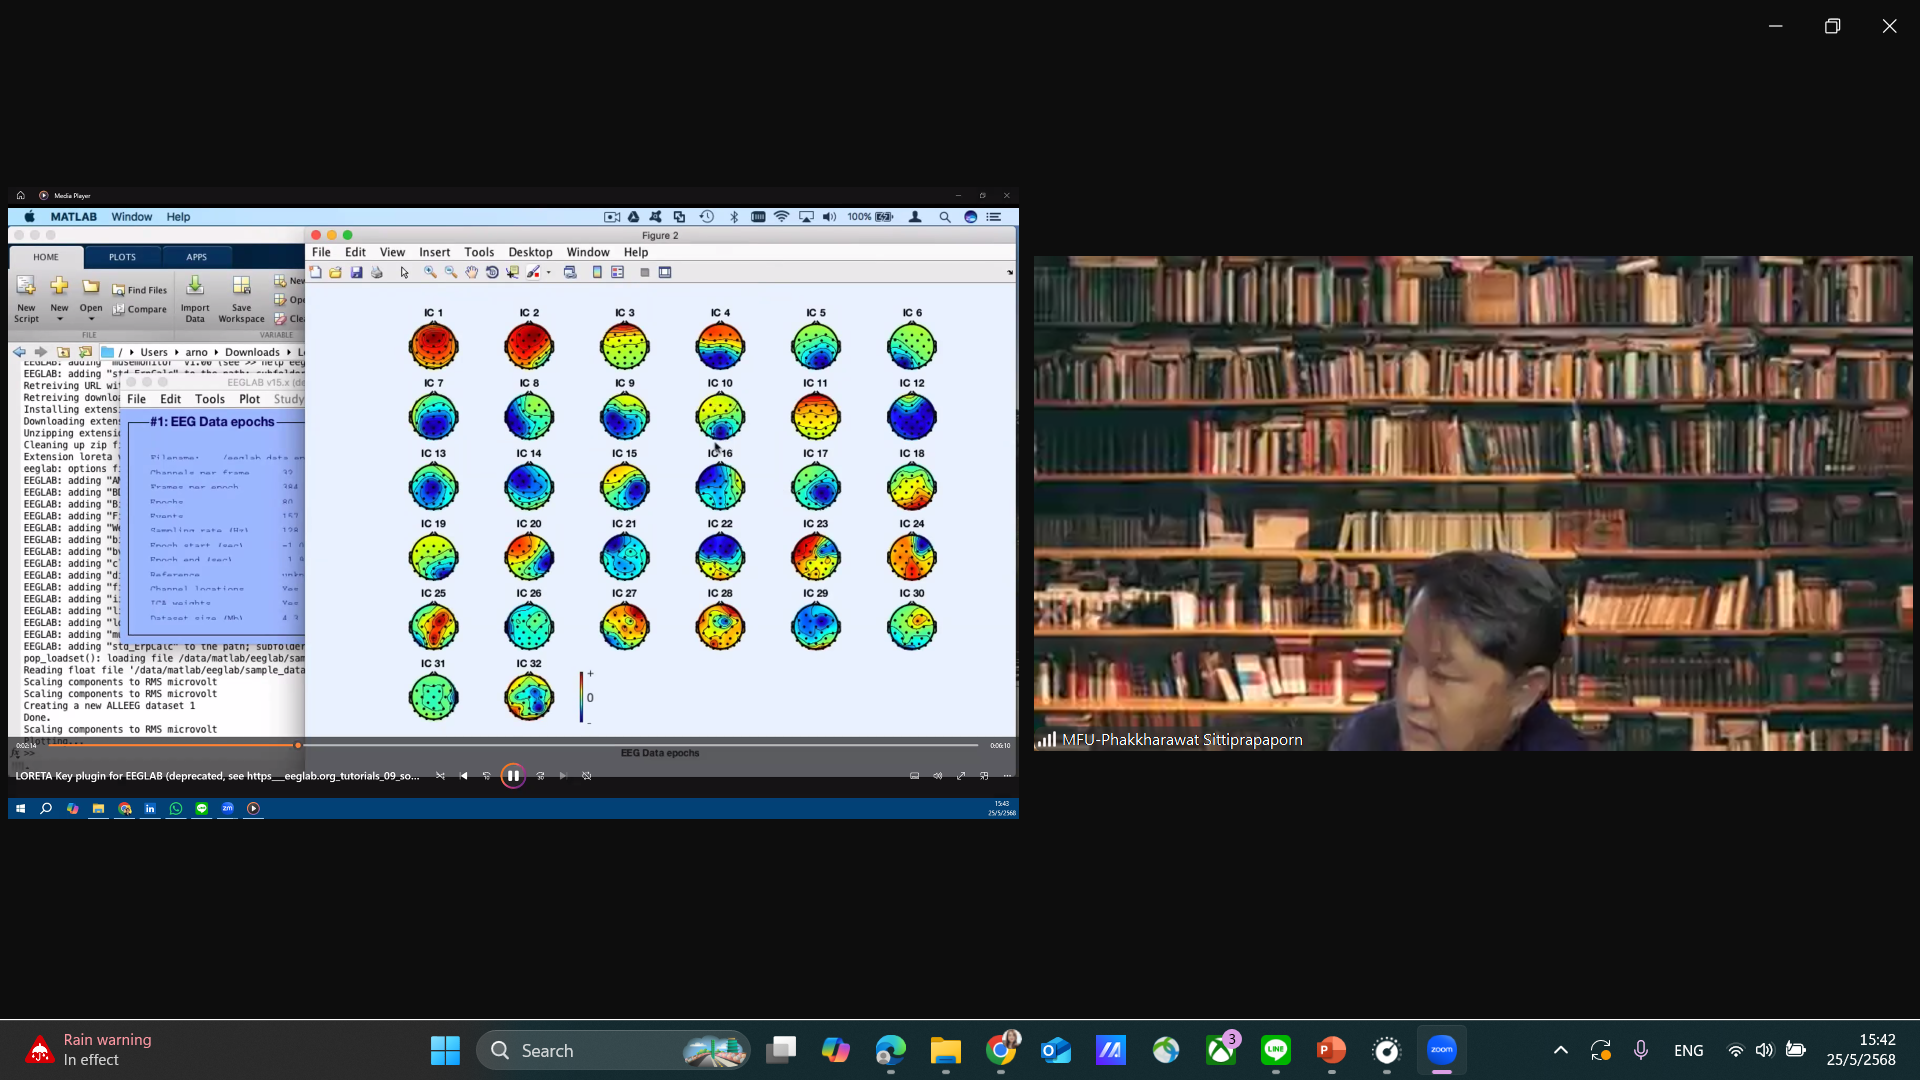The height and width of the screenshot is (1080, 1920).
Task: Mute the system microphone tray icon
Action: point(1641,1050)
